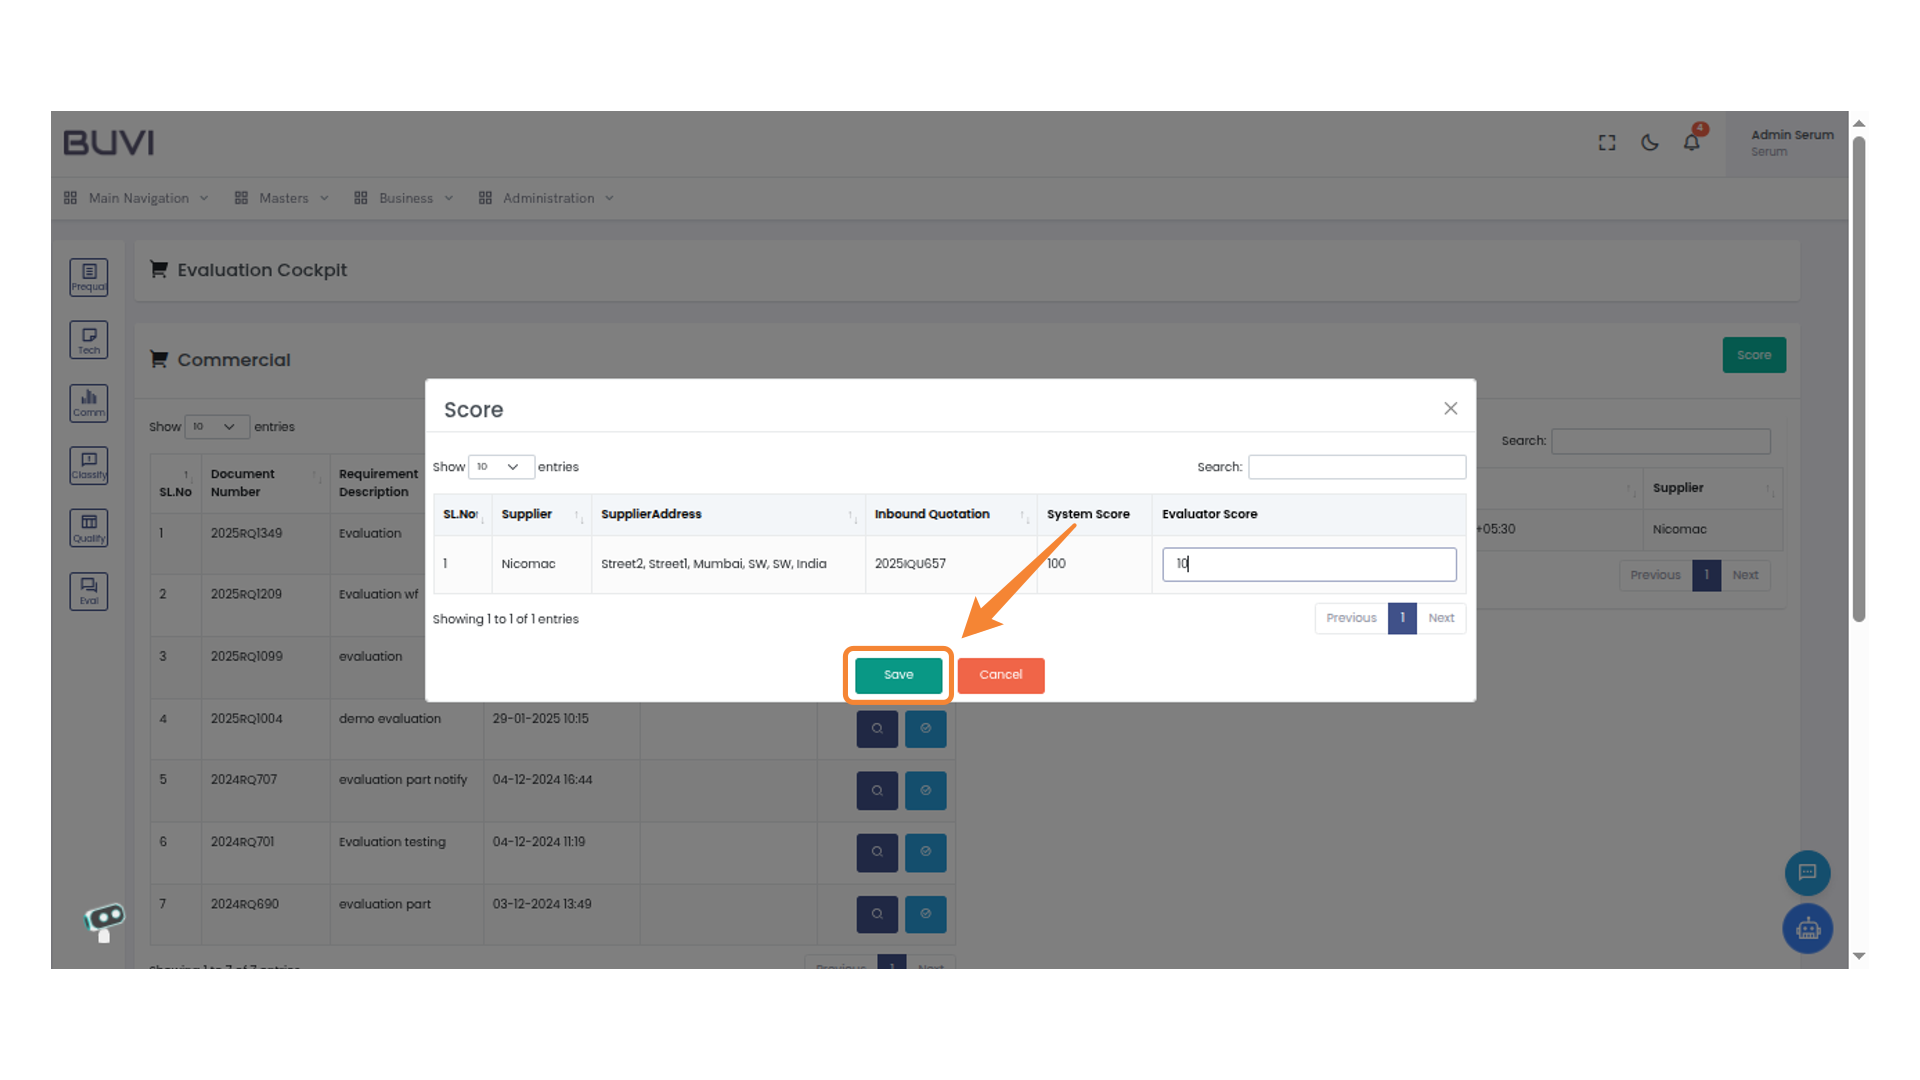Open the Administration menu
This screenshot has width=1920, height=1080.
pos(548,197)
